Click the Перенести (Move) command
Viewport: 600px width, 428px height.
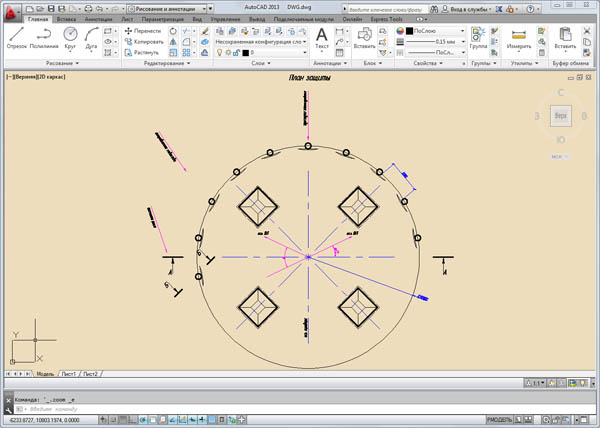tap(146, 31)
